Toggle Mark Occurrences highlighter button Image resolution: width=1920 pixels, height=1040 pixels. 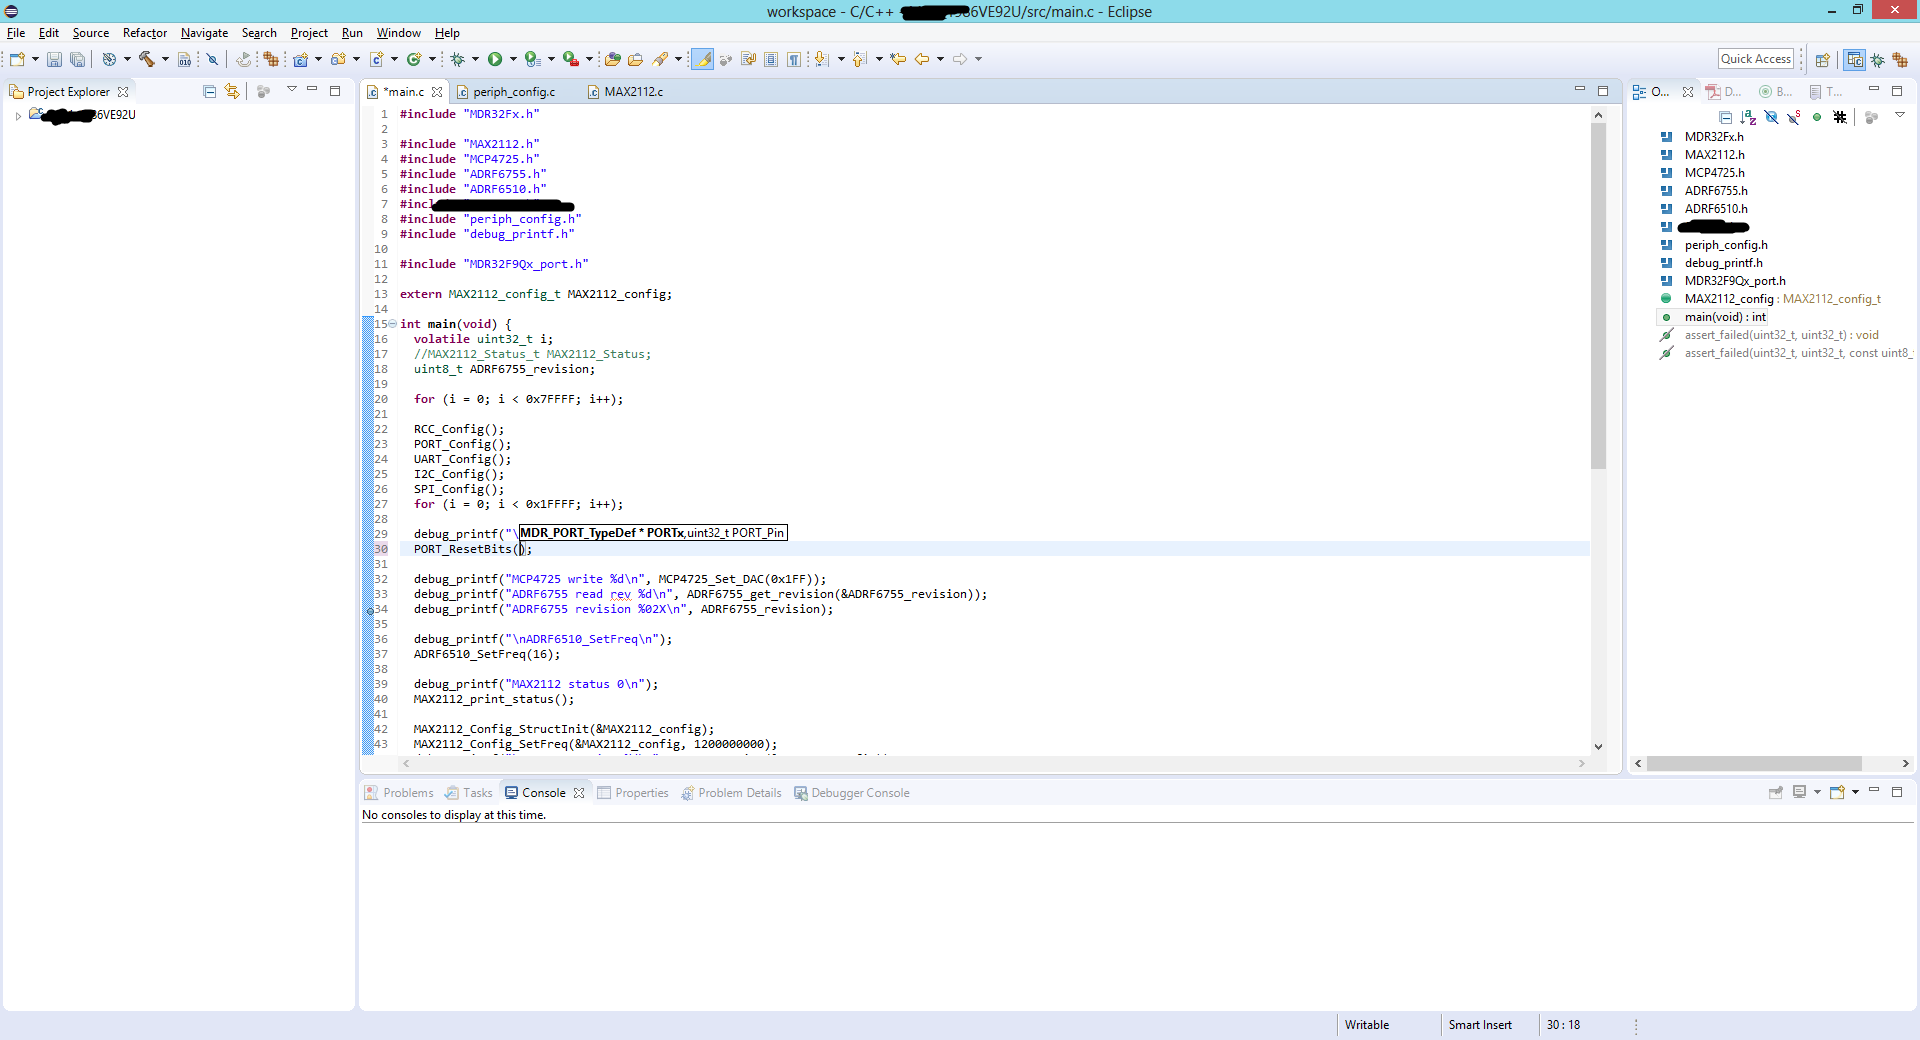pyautogui.click(x=703, y=60)
